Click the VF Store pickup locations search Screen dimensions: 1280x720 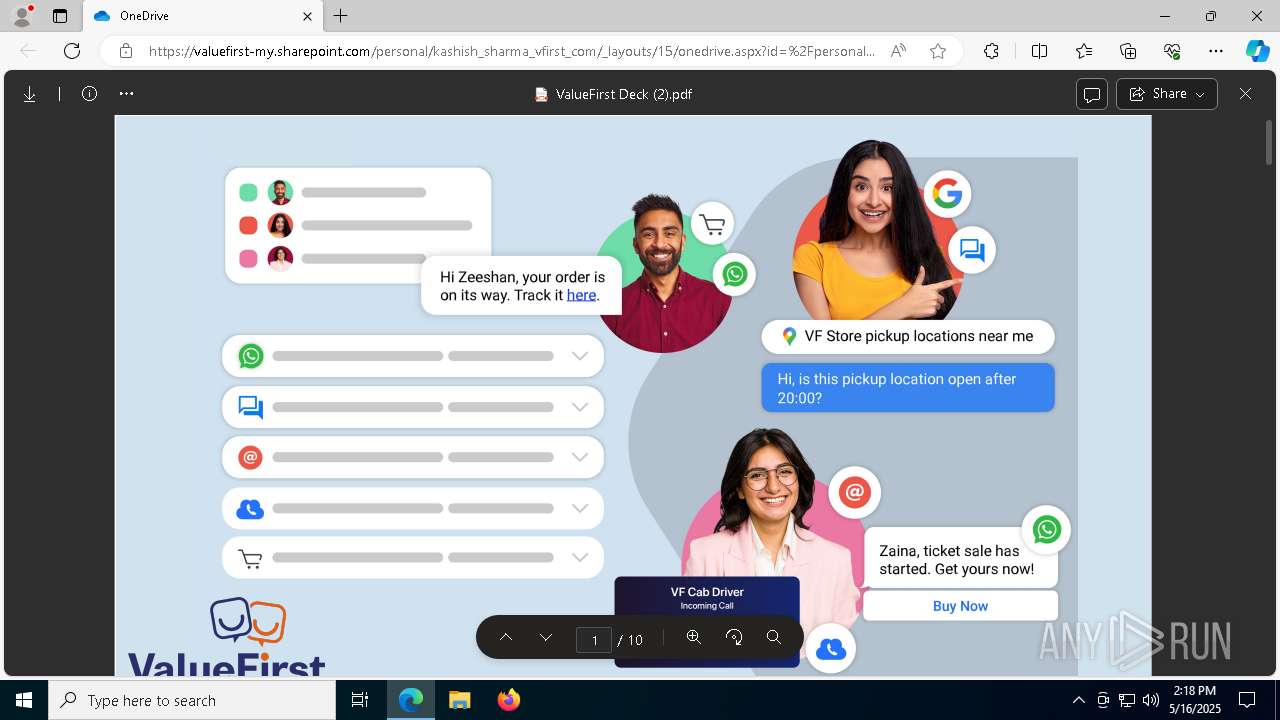pyautogui.click(x=908, y=337)
